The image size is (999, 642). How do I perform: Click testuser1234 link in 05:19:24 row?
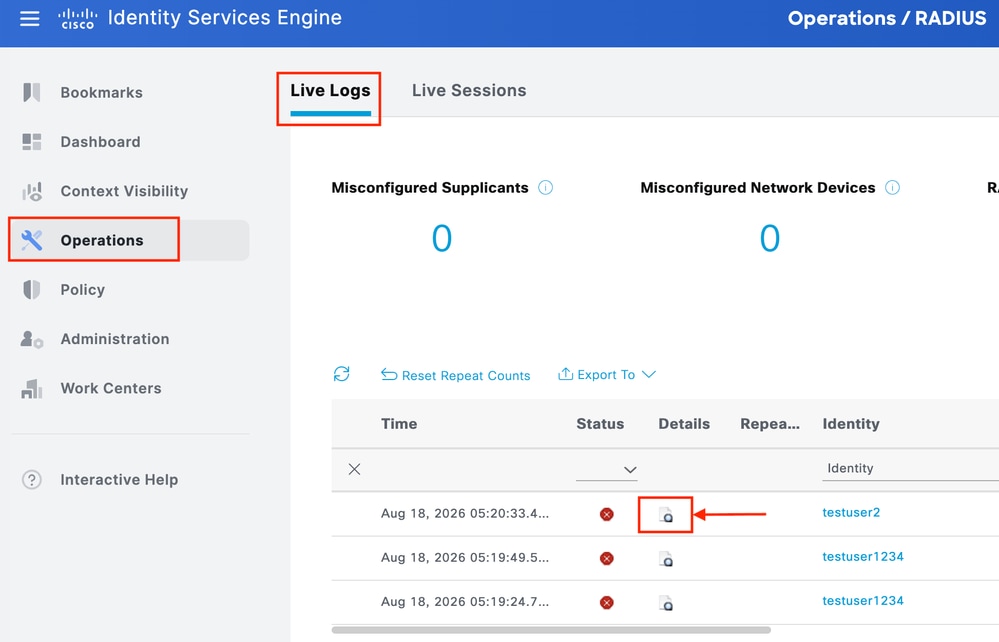(x=863, y=600)
